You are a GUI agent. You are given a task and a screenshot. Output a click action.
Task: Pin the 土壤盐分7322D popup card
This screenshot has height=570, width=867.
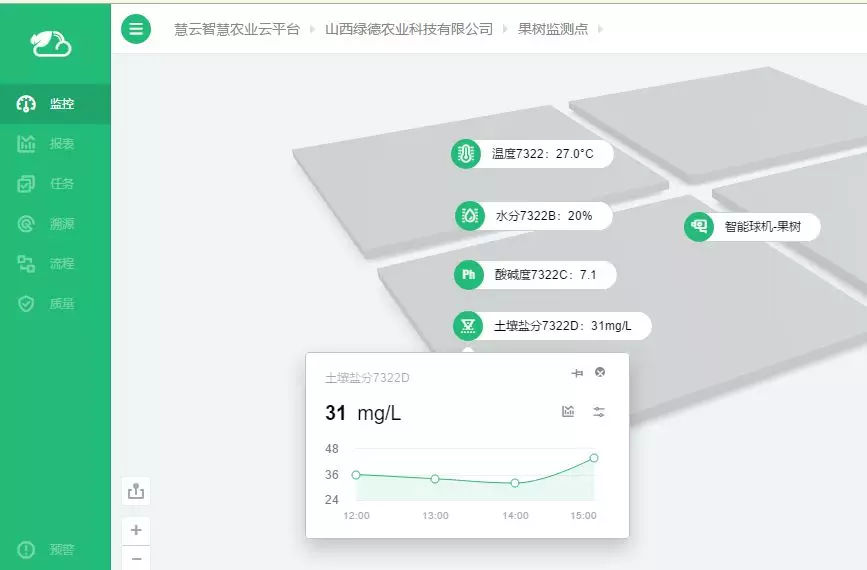point(577,373)
